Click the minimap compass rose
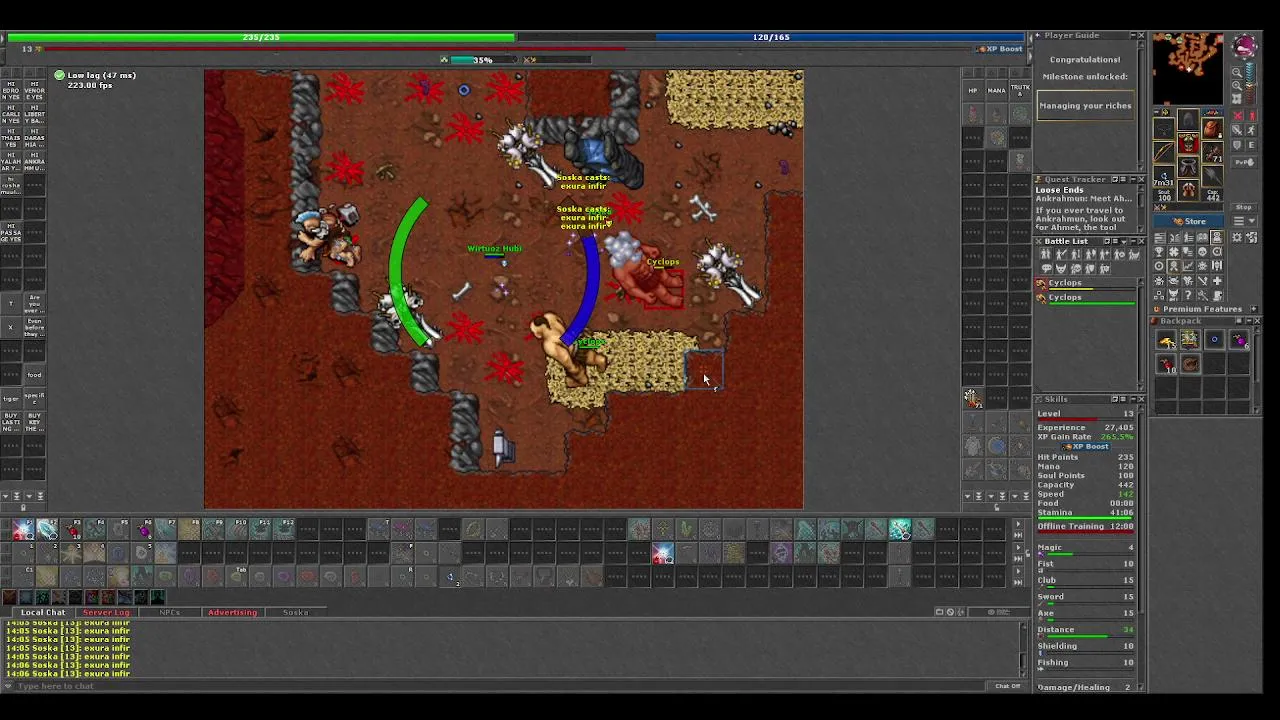The height and width of the screenshot is (720, 1280). pos(1244,47)
